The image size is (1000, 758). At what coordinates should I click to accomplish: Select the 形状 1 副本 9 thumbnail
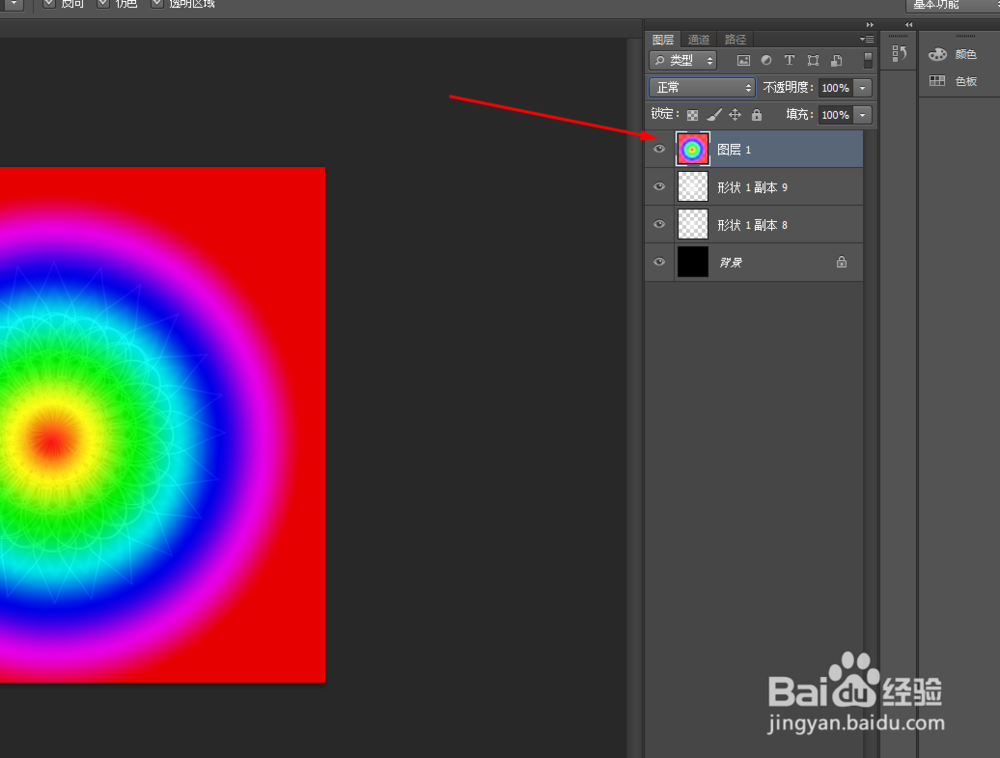693,187
